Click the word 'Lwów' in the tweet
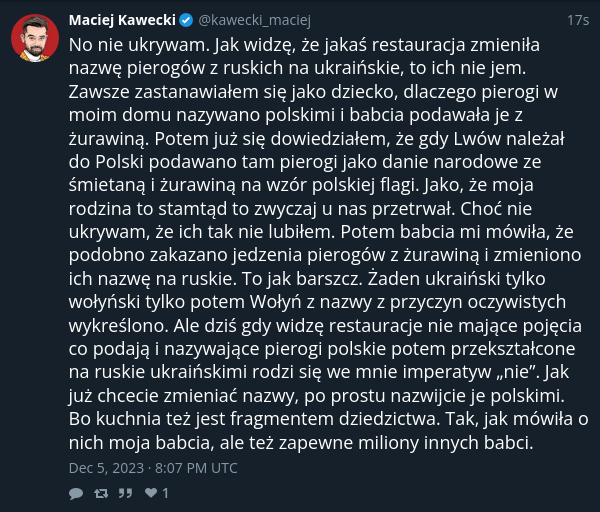This screenshot has width=600, height=512. pos(477,139)
